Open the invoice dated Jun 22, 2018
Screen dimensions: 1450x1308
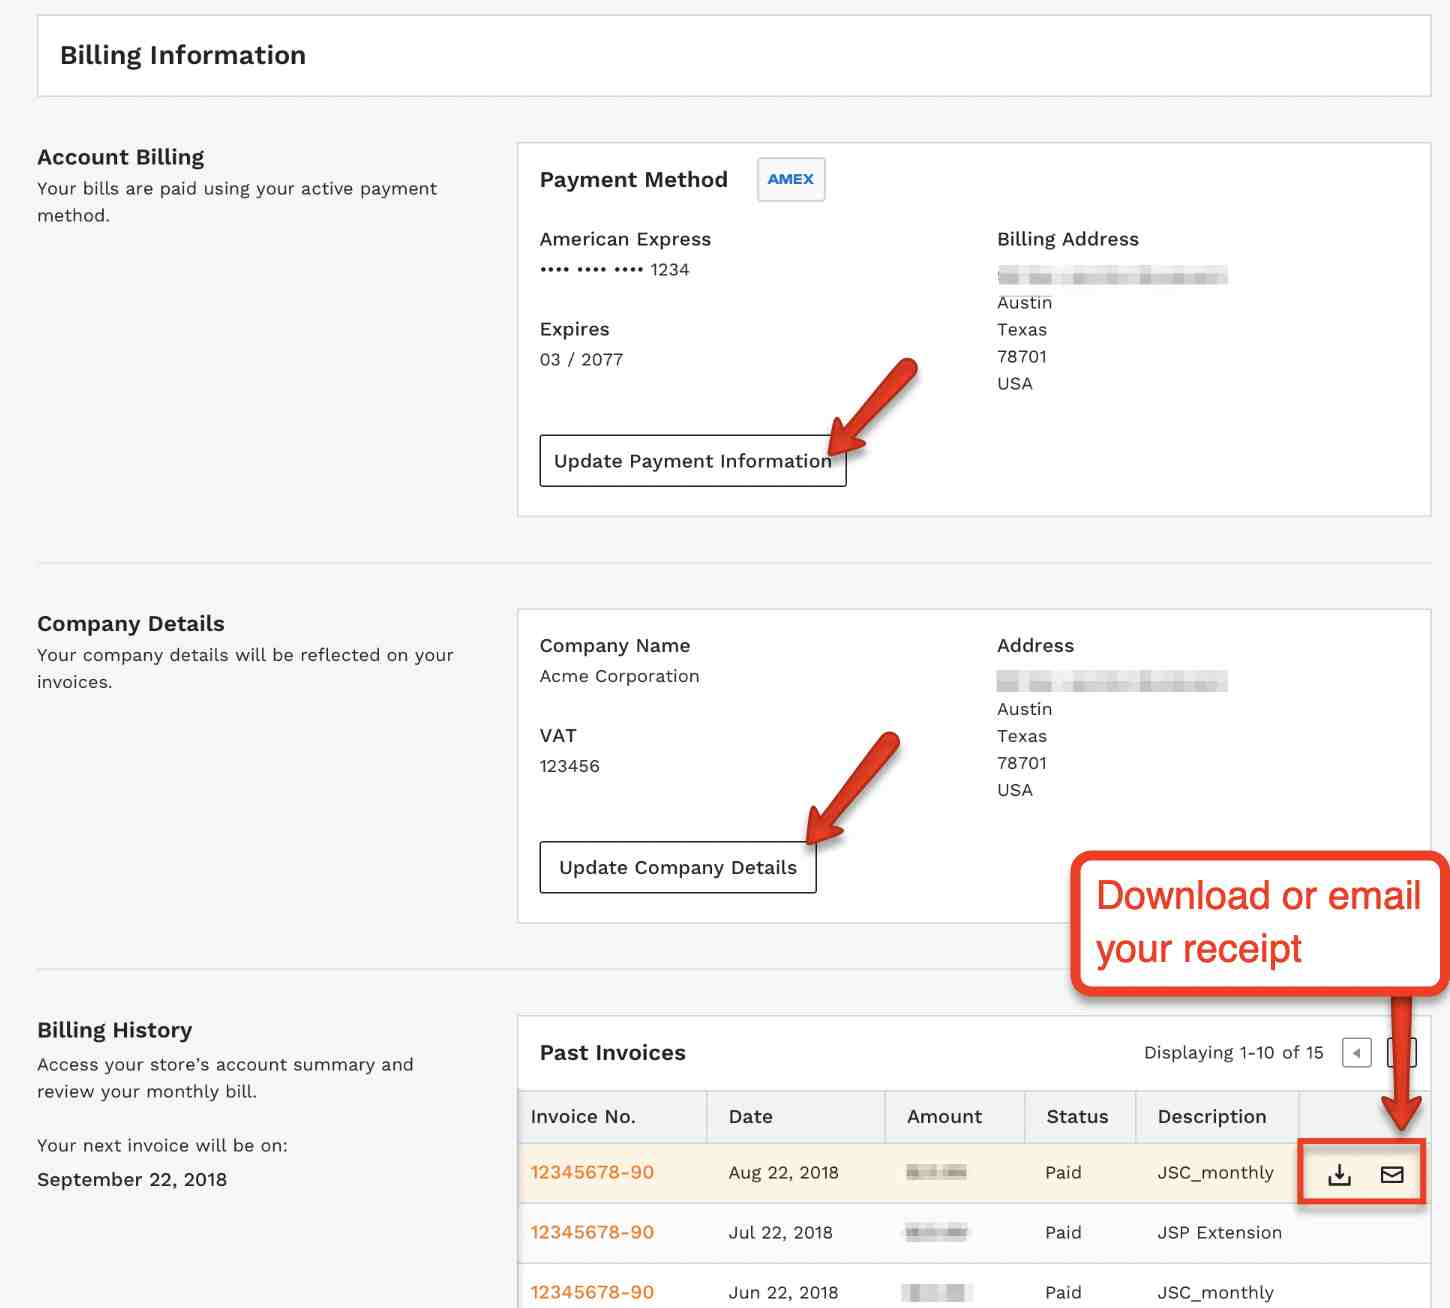click(592, 1292)
